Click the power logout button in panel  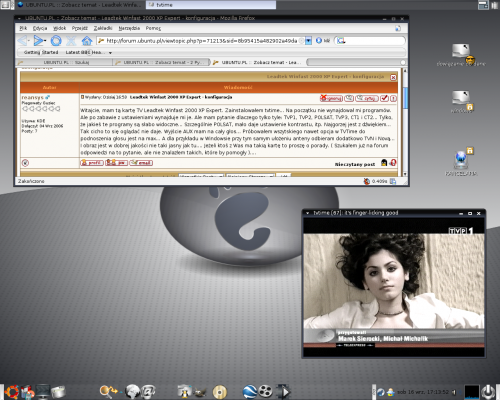(x=489, y=392)
